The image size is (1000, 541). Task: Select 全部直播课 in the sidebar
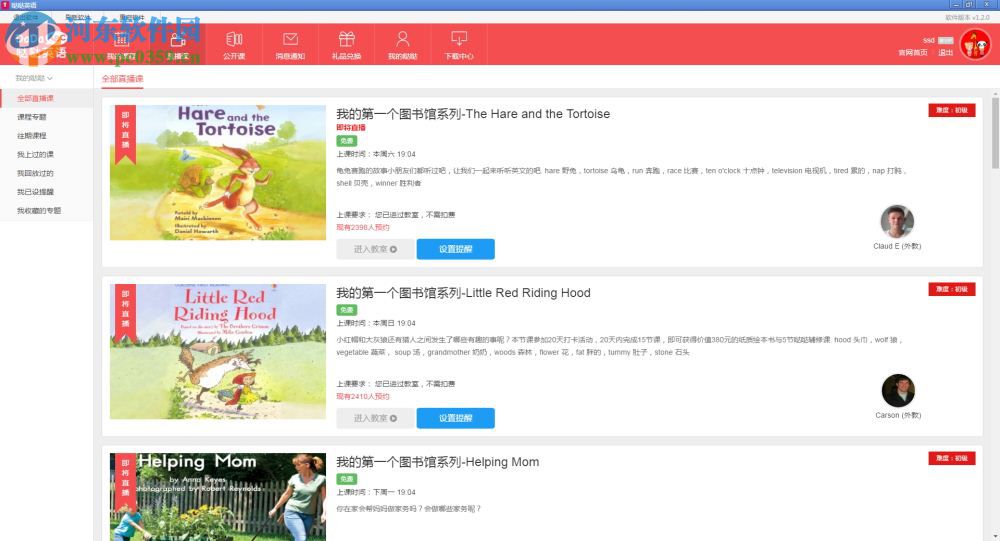(47, 98)
